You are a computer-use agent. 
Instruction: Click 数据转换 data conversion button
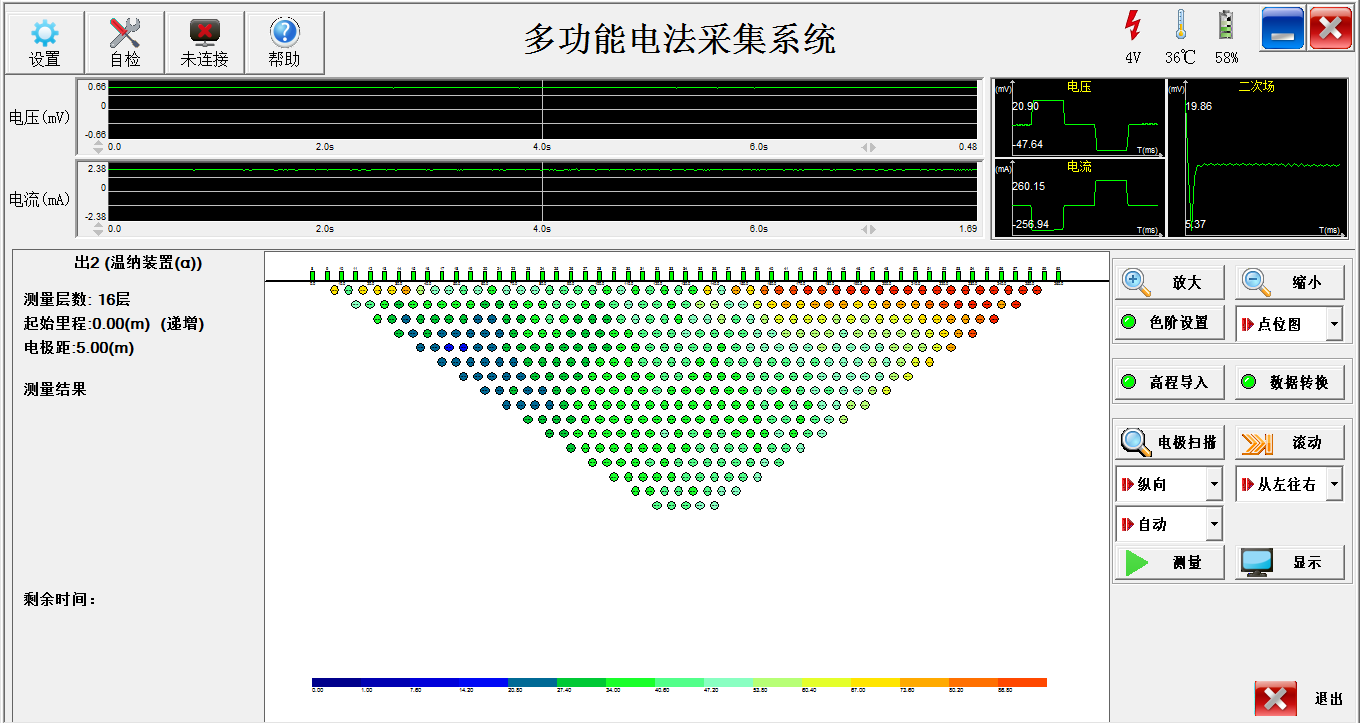pyautogui.click(x=1289, y=382)
